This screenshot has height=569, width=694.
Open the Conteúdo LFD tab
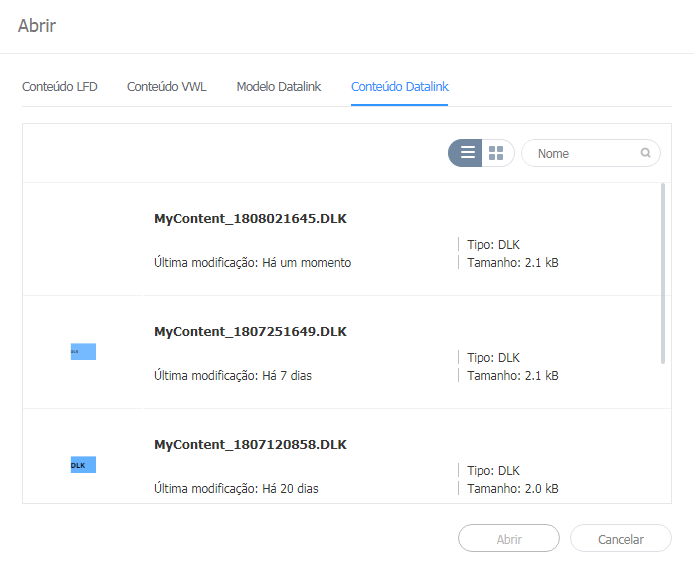pyautogui.click(x=60, y=87)
